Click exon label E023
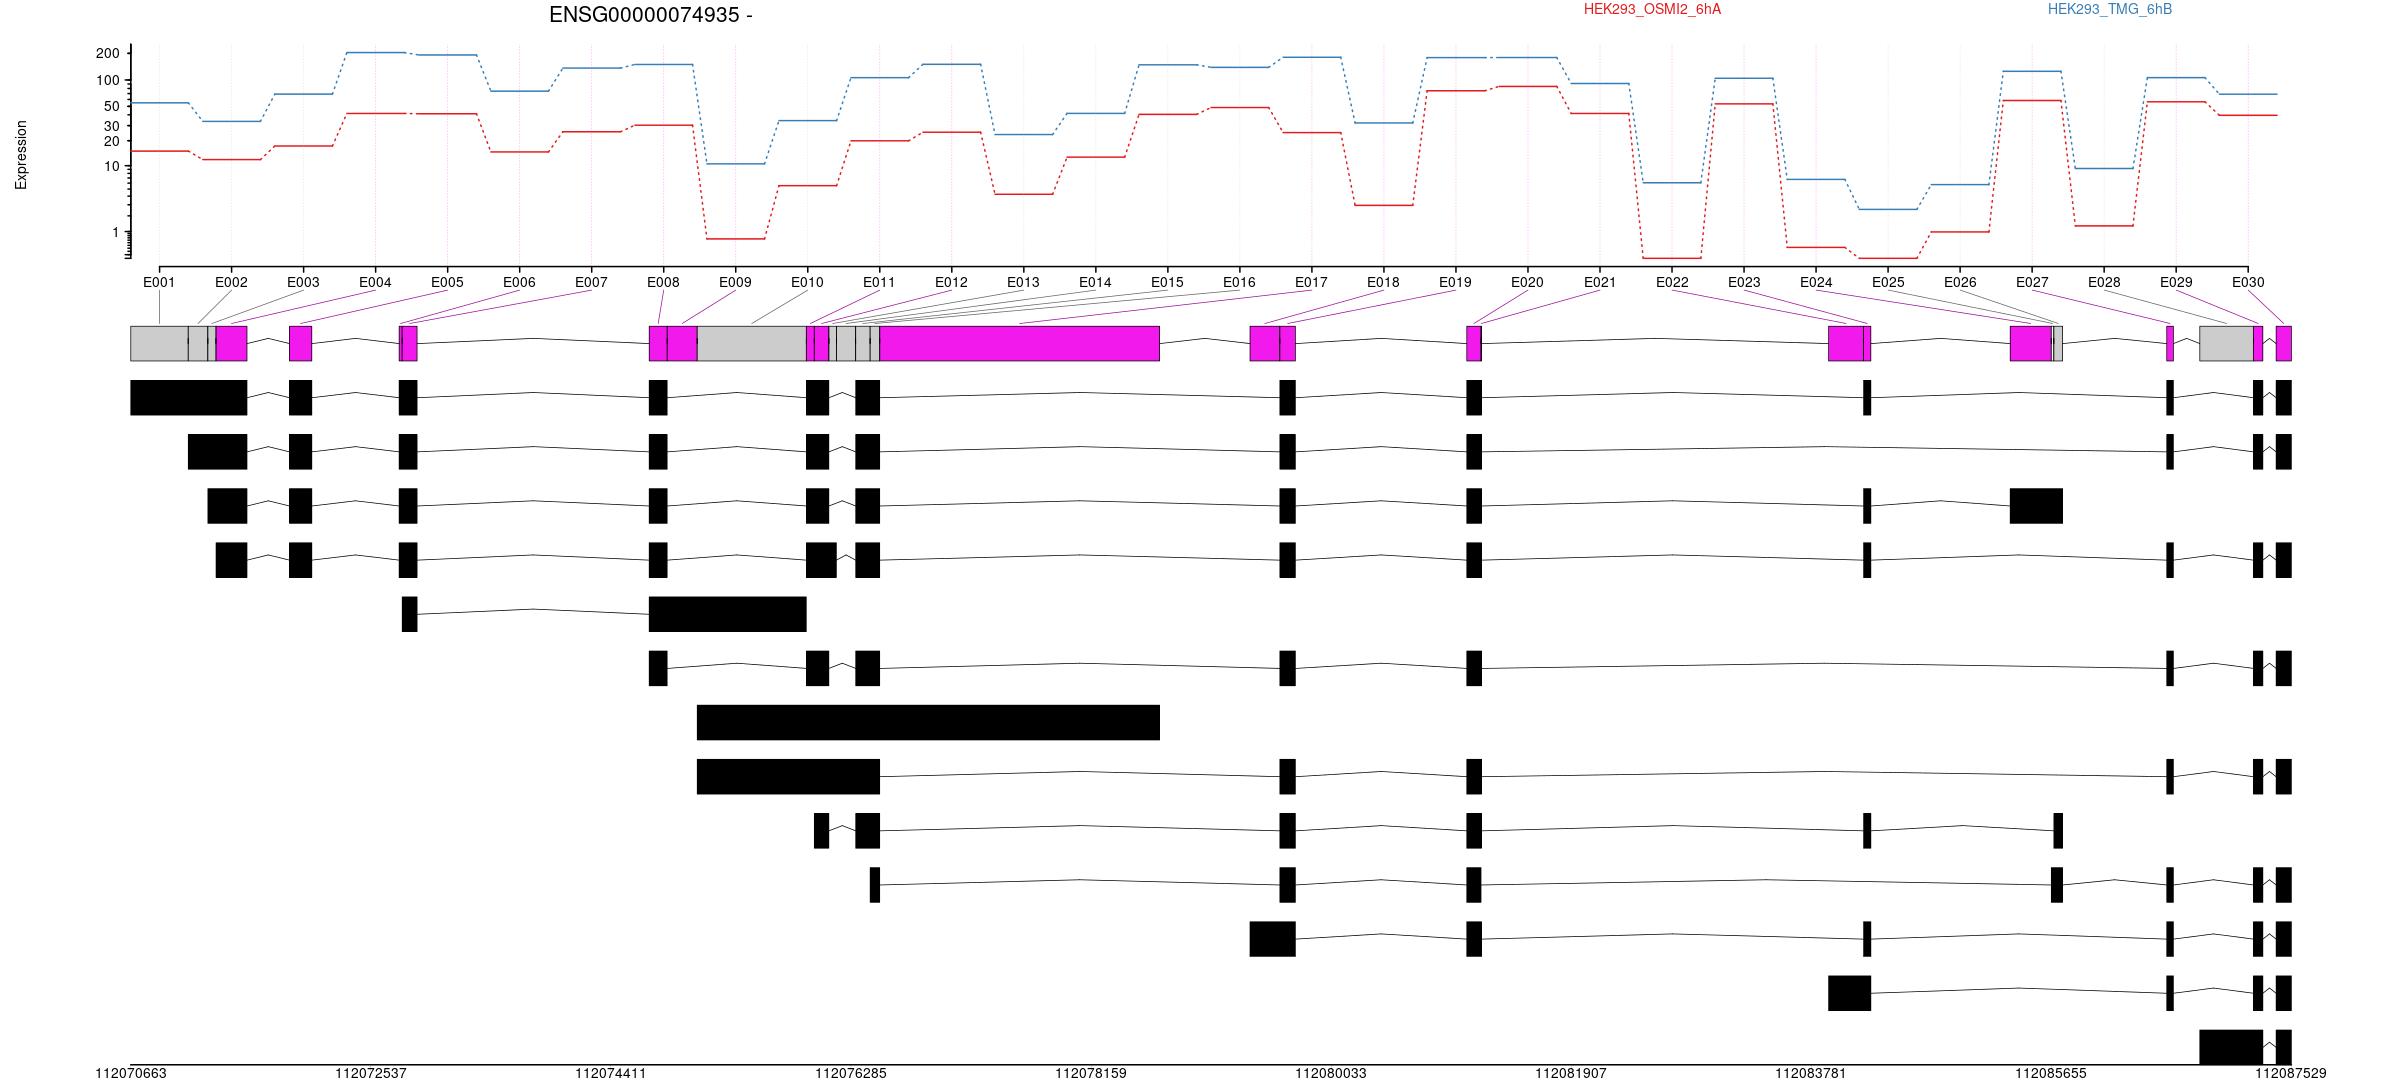The height and width of the screenshot is (1090, 2400). pyautogui.click(x=1744, y=282)
